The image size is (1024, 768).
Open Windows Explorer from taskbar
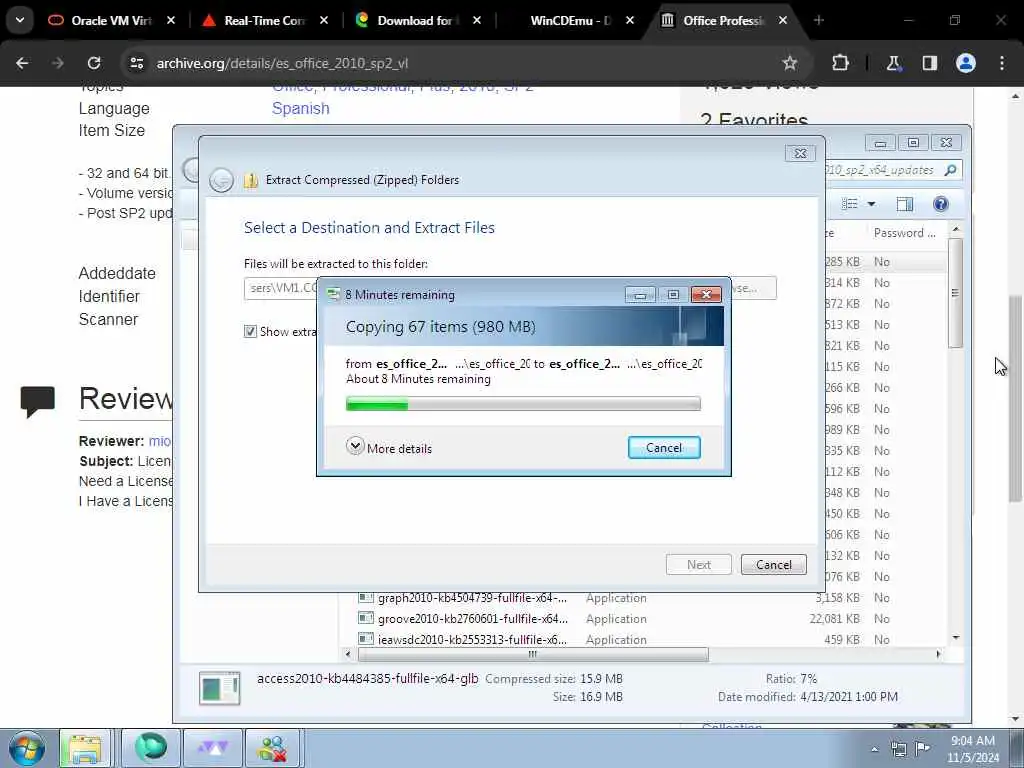(x=85, y=748)
